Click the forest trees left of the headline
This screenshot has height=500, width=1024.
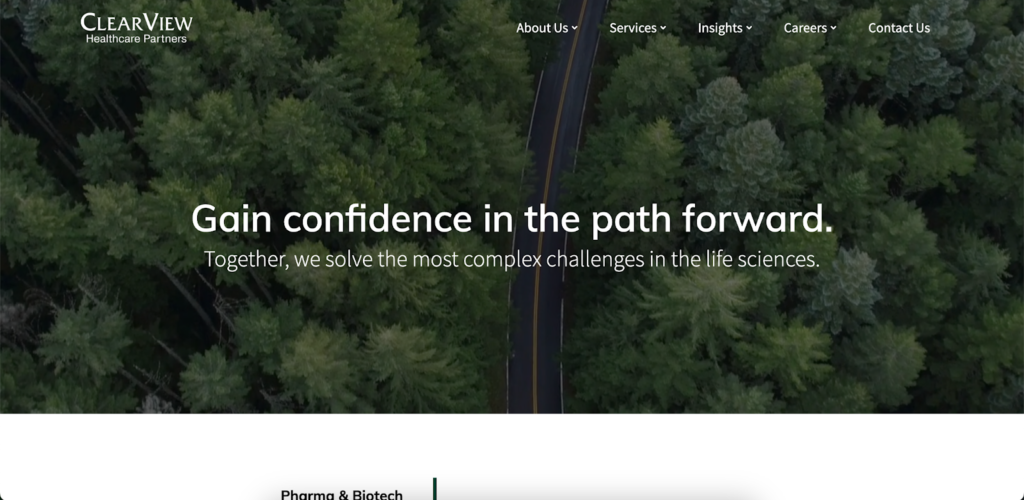click(98, 215)
